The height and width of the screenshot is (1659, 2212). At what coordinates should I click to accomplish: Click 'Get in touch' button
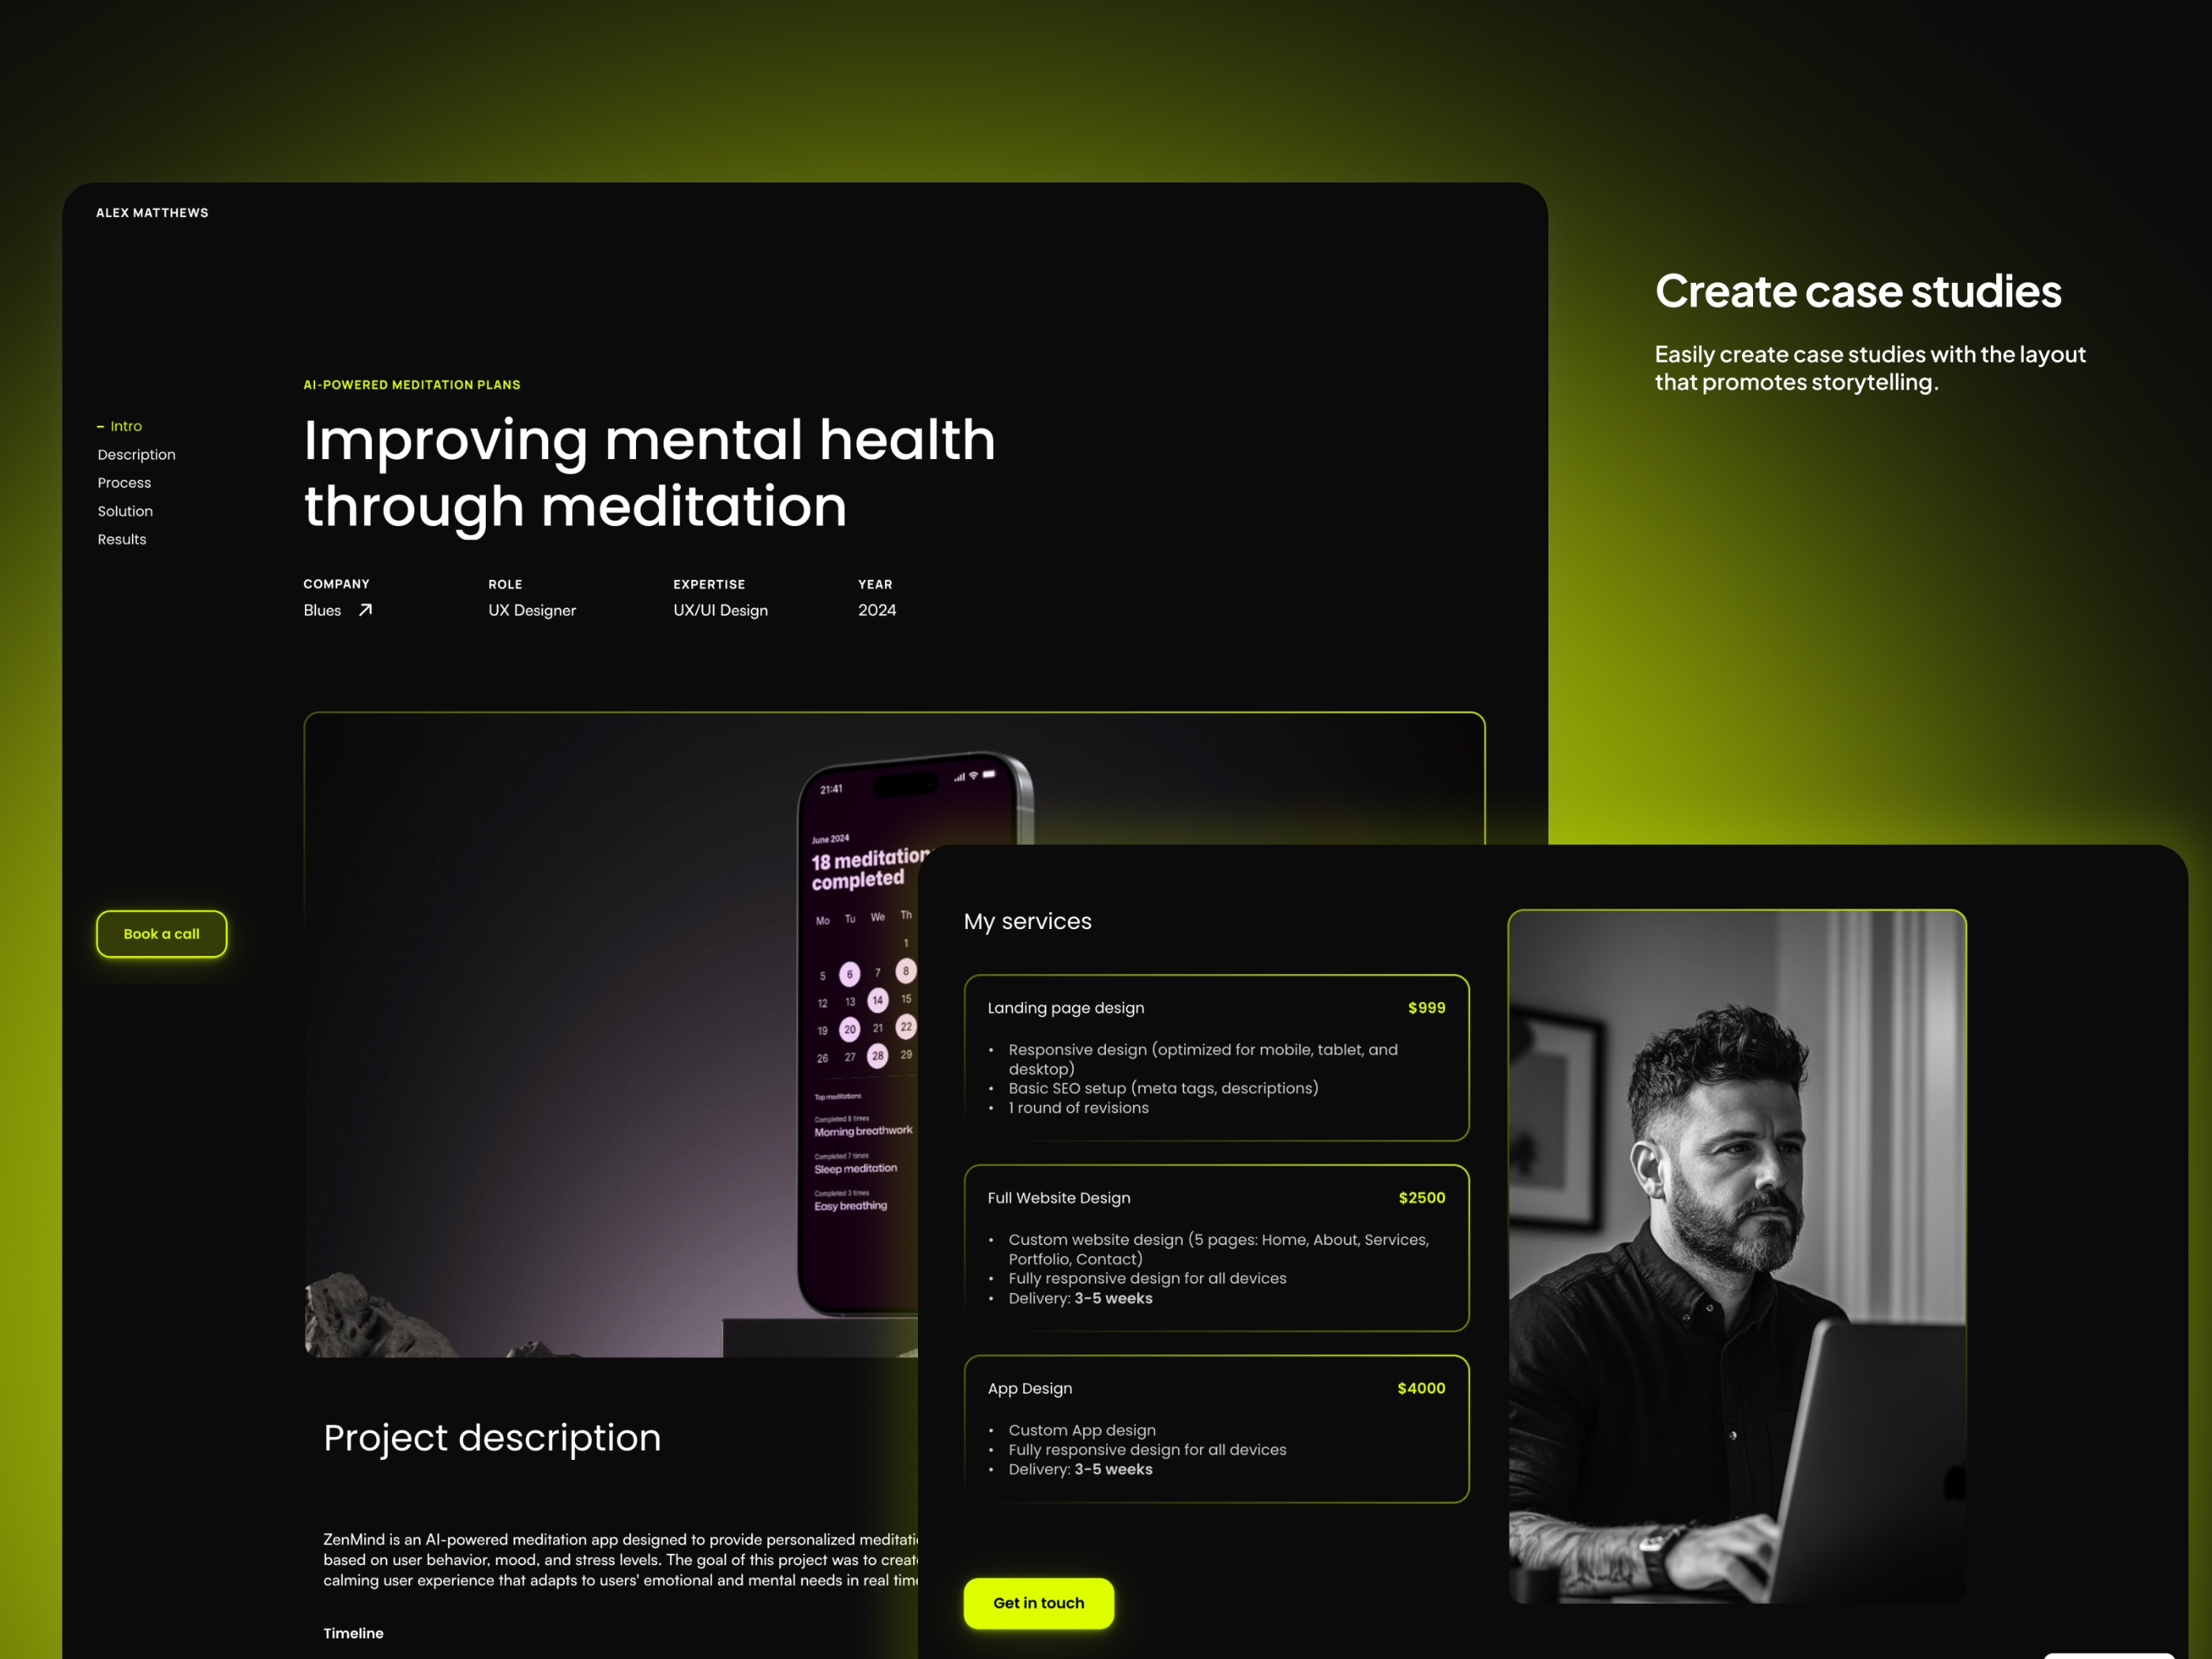click(1036, 1601)
